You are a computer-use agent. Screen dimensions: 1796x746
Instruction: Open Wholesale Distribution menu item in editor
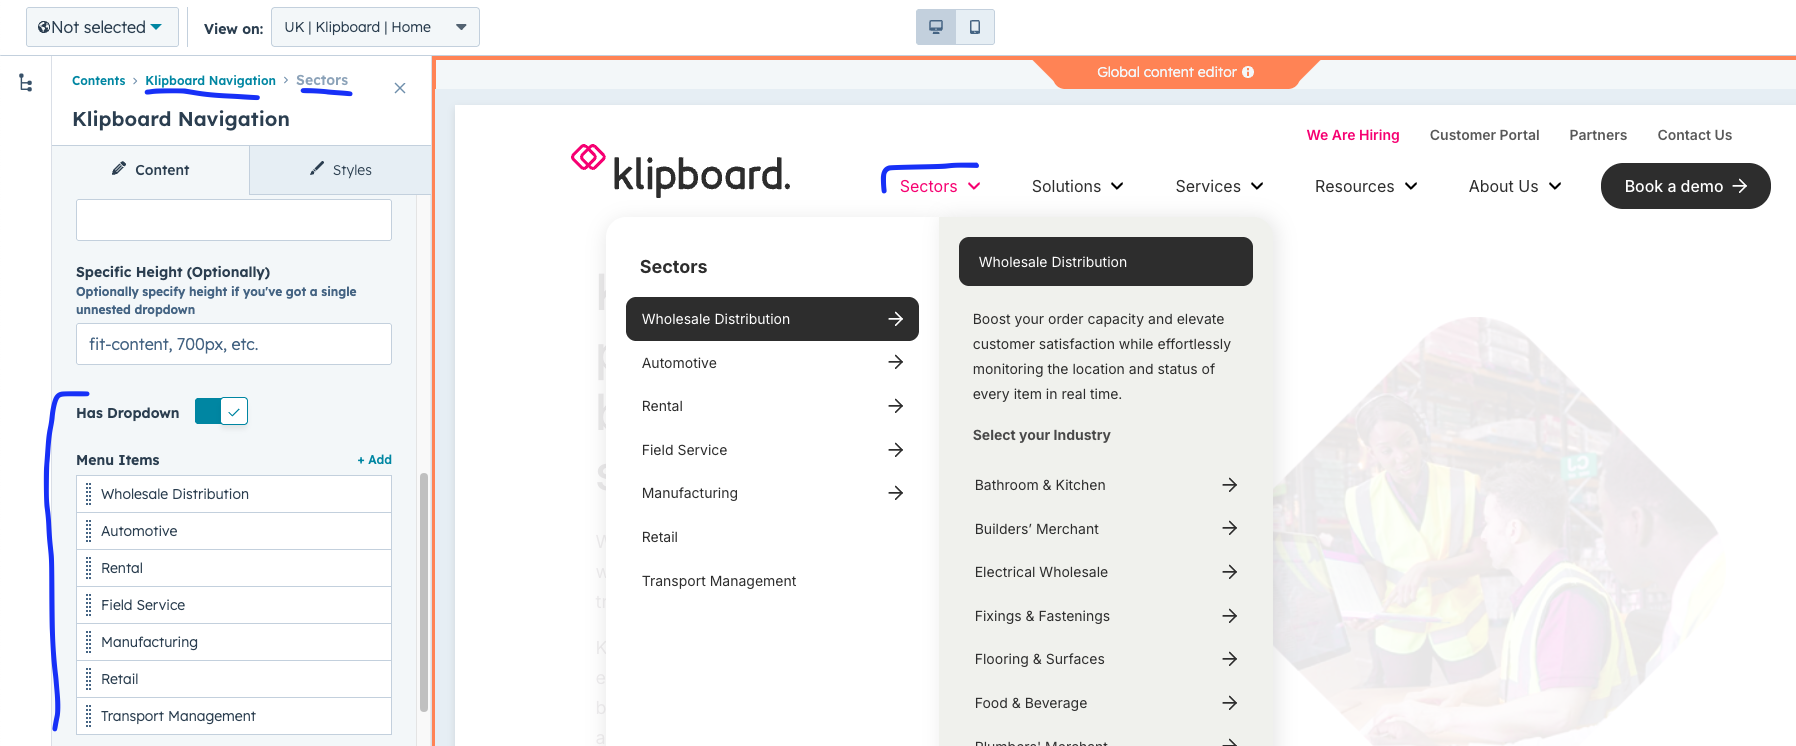point(234,494)
